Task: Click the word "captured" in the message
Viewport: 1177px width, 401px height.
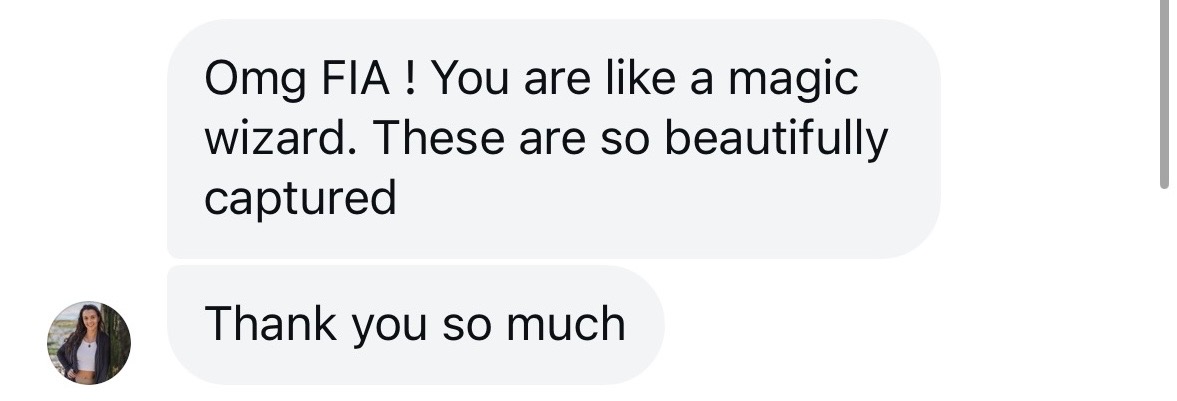Action: click(x=300, y=199)
